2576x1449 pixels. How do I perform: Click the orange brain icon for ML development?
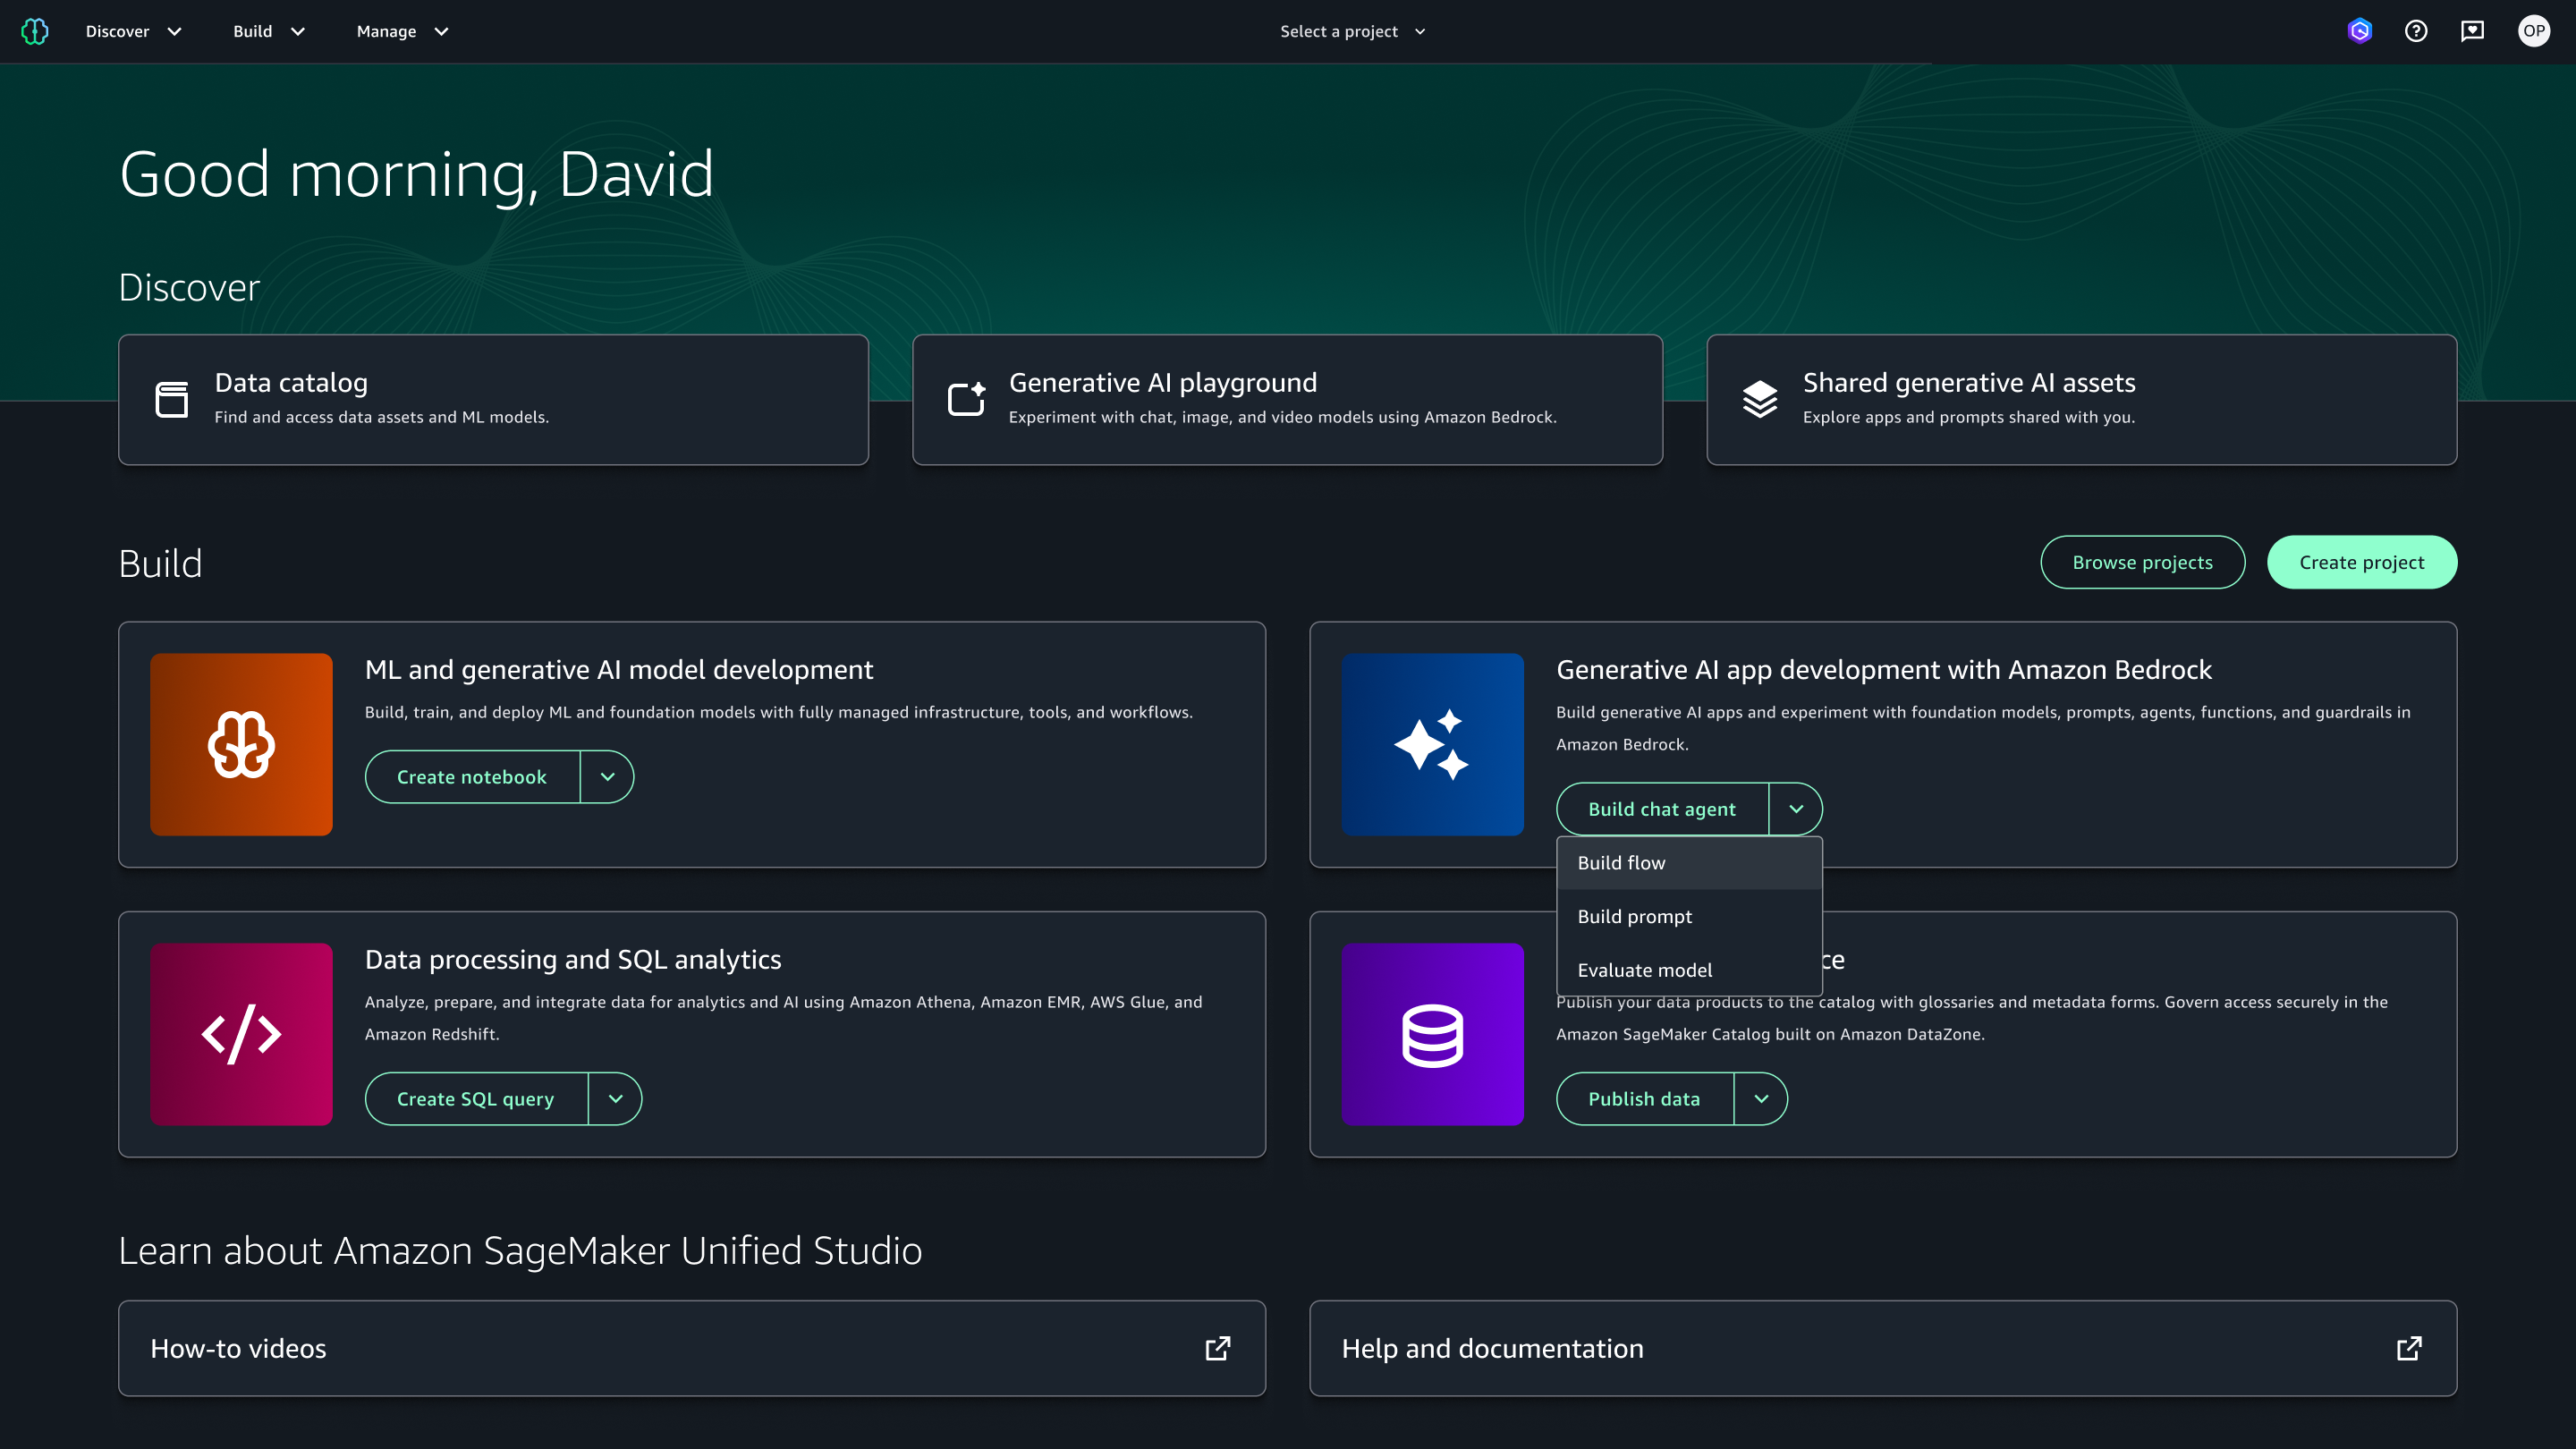(x=241, y=744)
